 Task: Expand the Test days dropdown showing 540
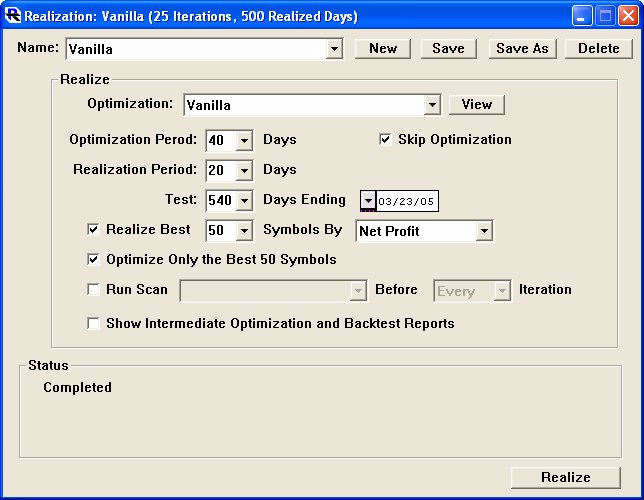click(x=244, y=201)
